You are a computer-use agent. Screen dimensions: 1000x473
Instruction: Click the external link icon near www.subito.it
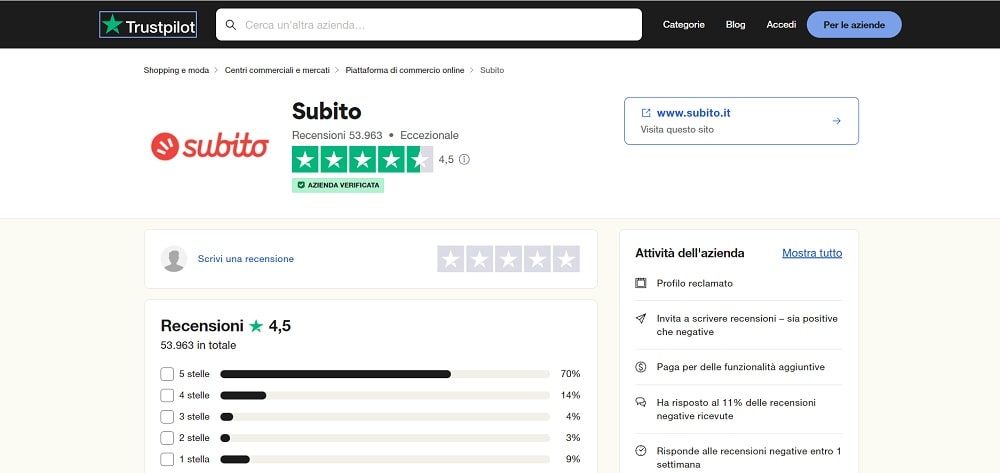point(646,113)
